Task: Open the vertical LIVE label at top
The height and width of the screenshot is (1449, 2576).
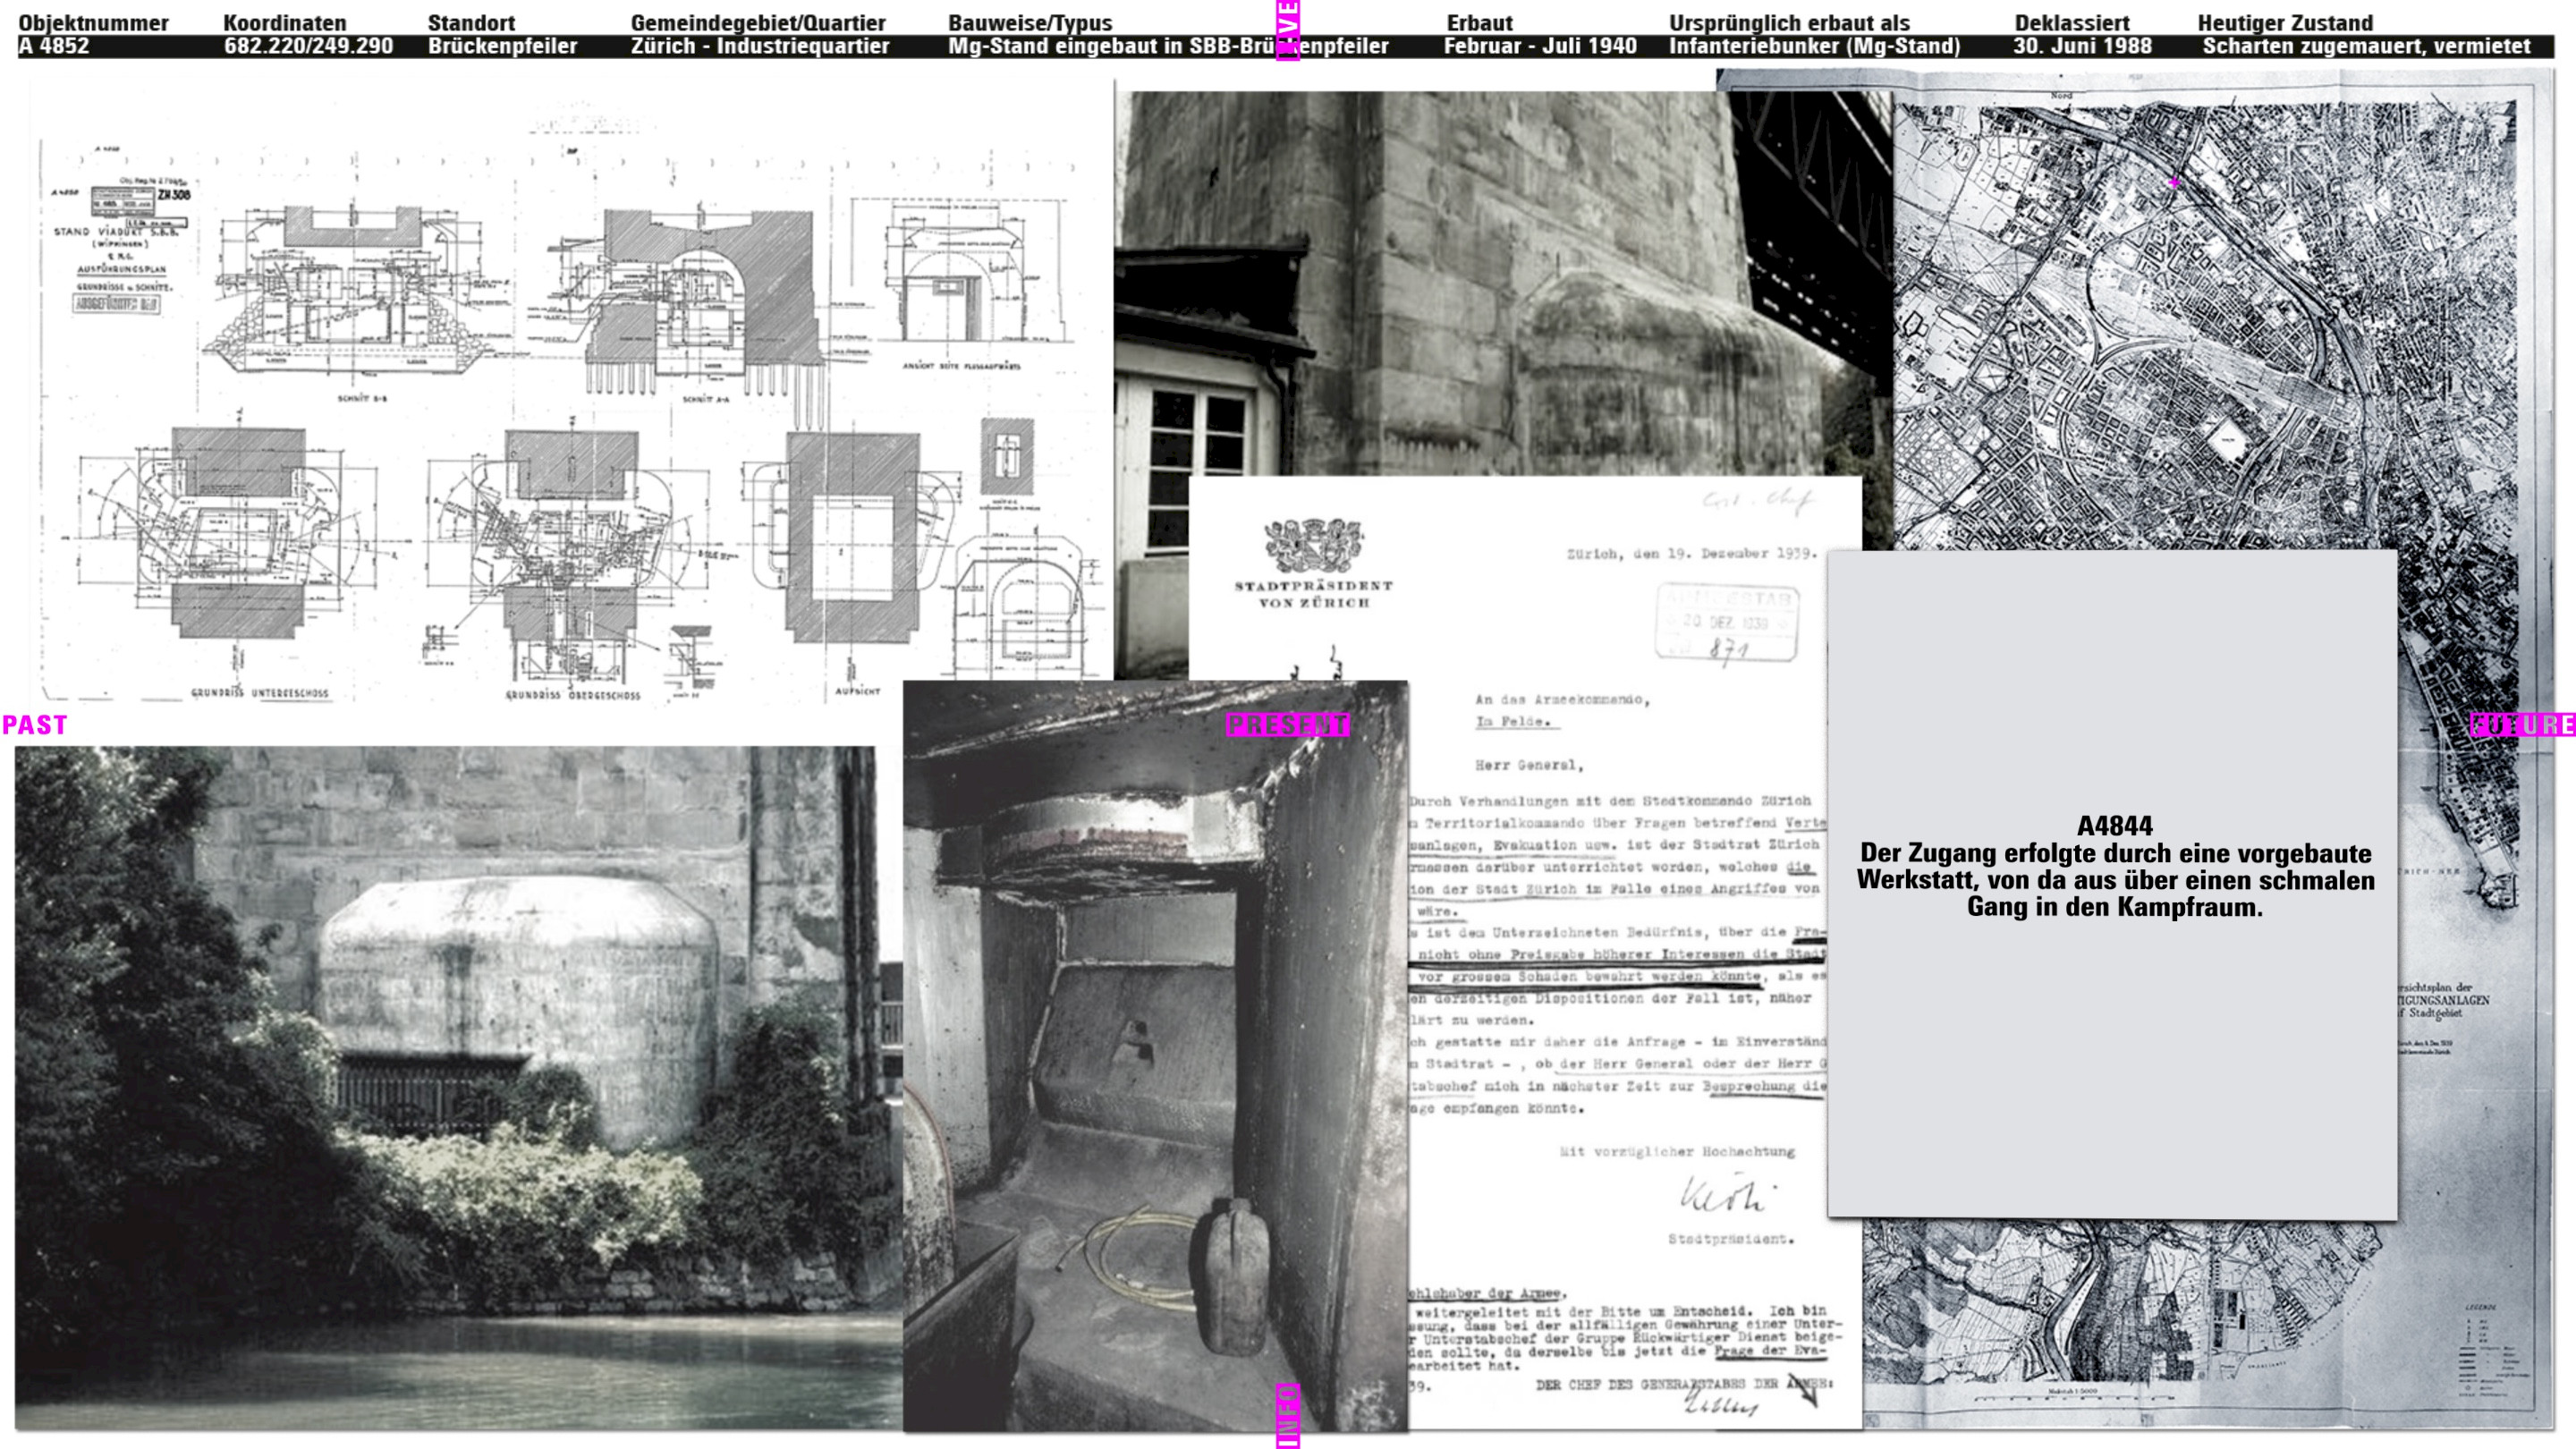Action: (x=1288, y=30)
